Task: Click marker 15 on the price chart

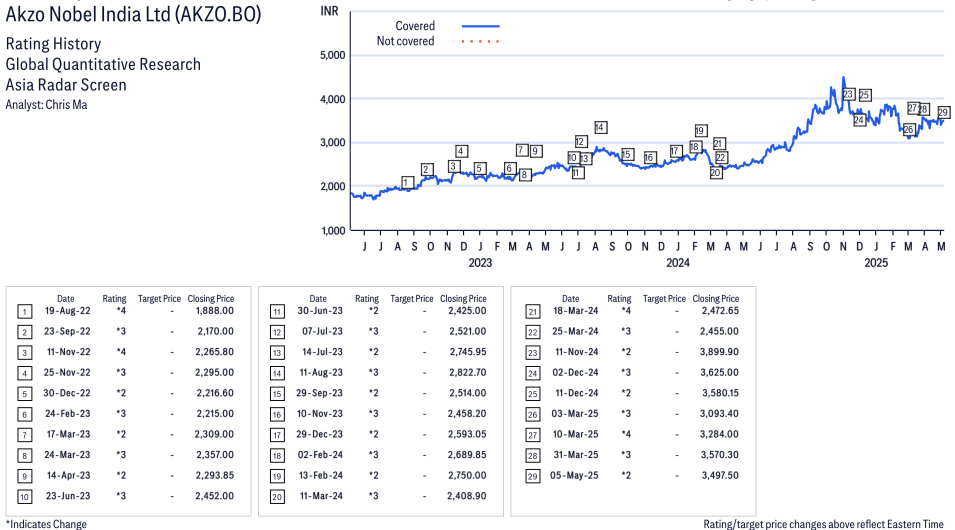Action: (627, 155)
